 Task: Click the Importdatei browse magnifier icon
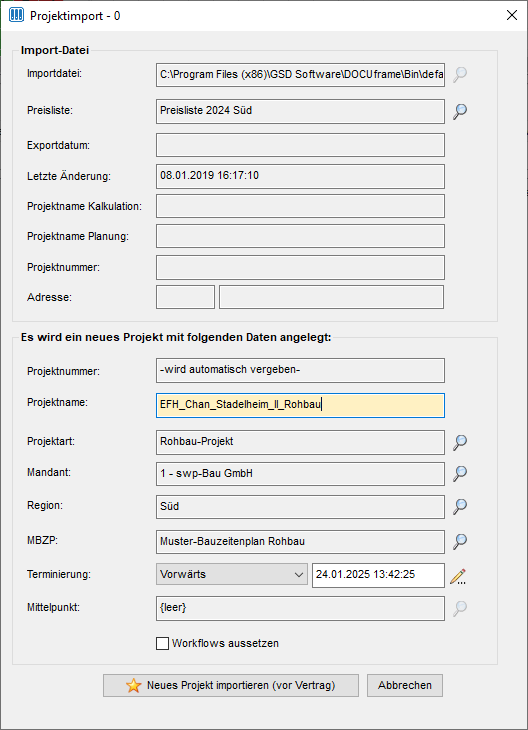[x=460, y=74]
